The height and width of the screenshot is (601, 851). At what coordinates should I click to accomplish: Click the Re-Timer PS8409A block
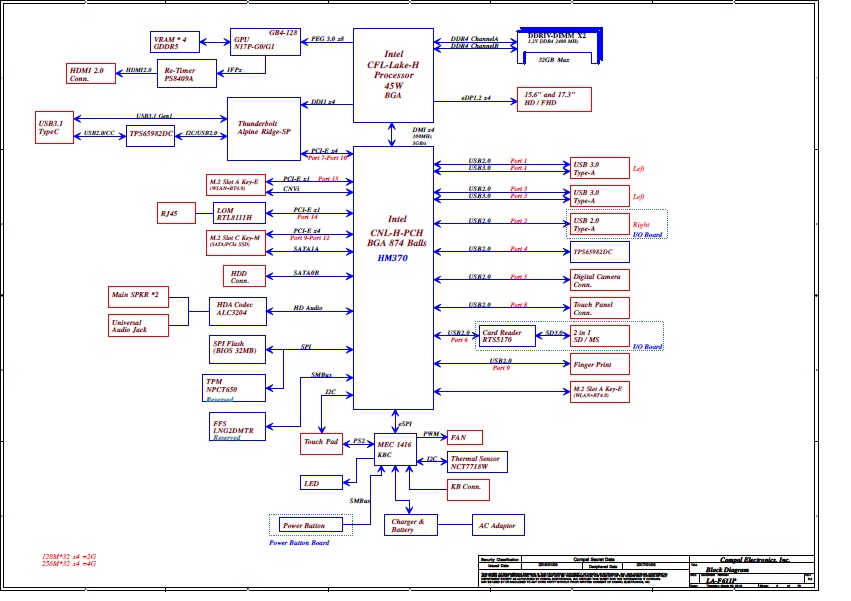click(187, 74)
